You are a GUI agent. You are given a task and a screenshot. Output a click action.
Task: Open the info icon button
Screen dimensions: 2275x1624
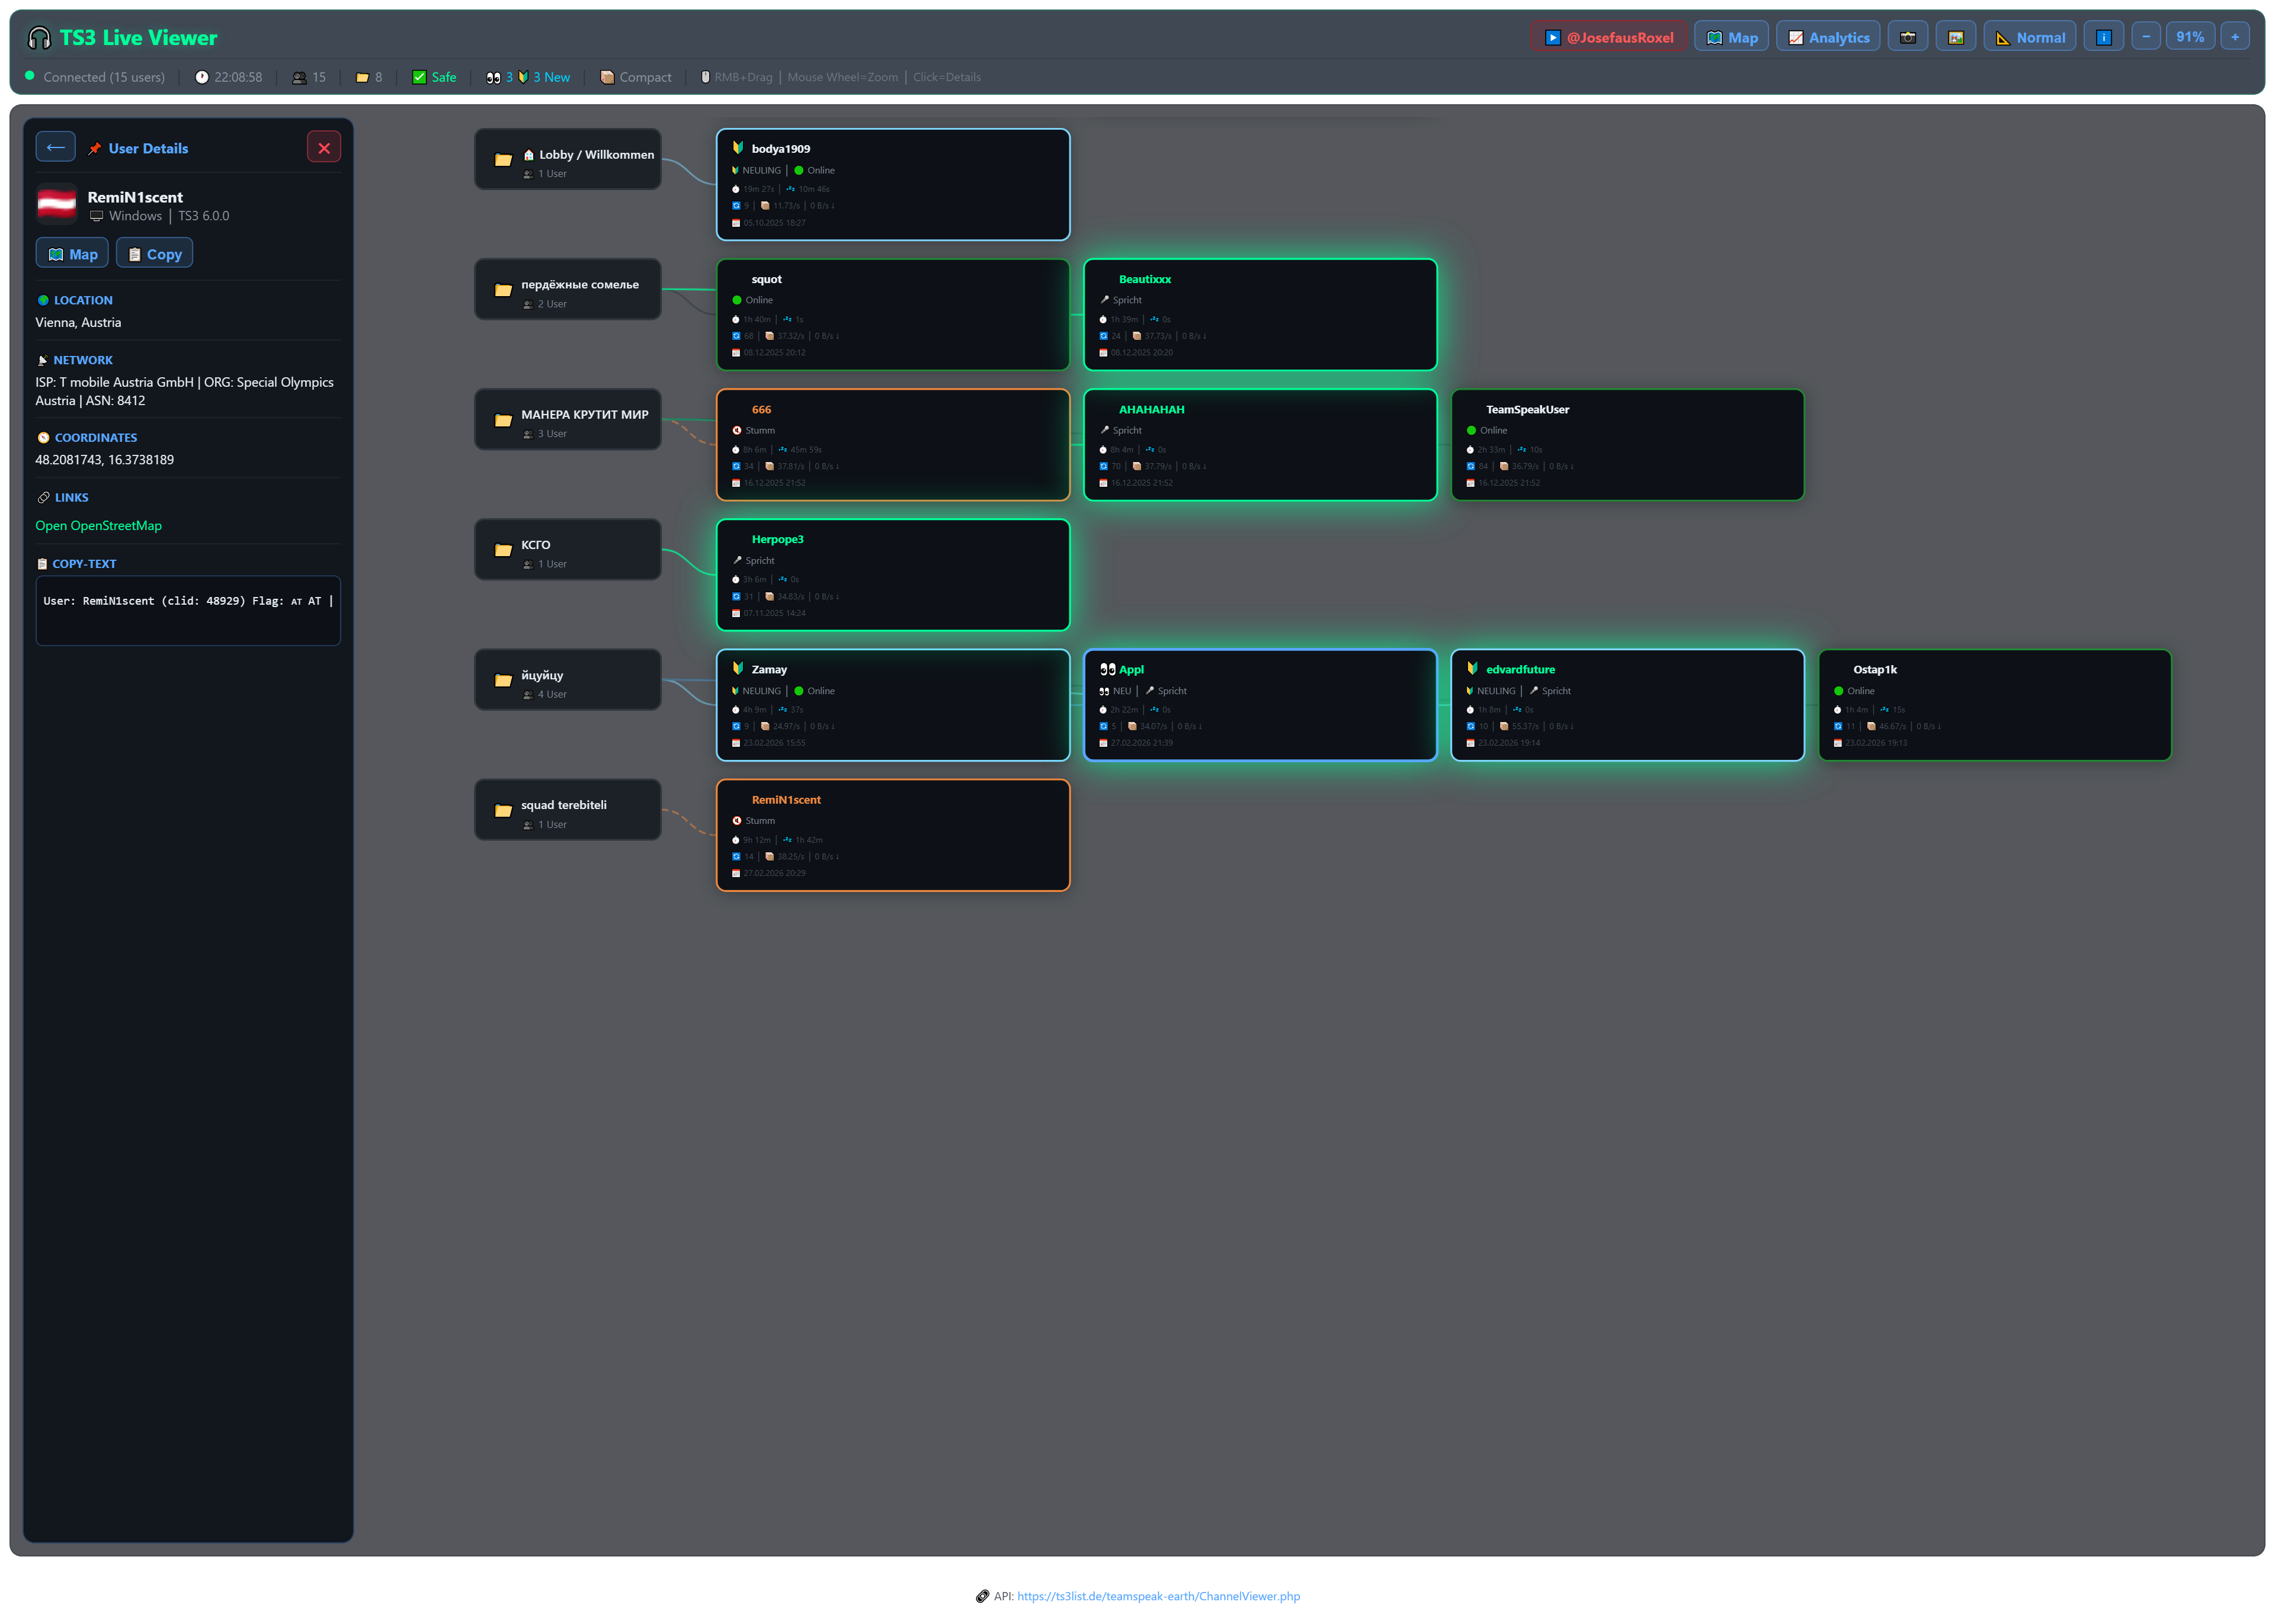coord(2103,37)
